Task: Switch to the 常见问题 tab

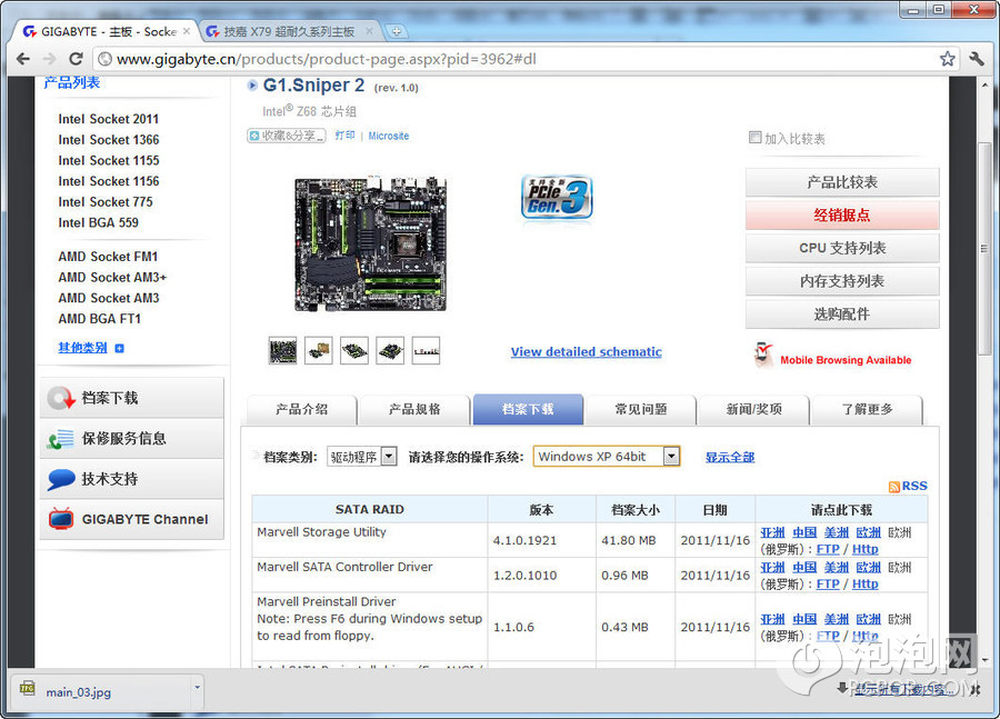Action: pos(640,409)
